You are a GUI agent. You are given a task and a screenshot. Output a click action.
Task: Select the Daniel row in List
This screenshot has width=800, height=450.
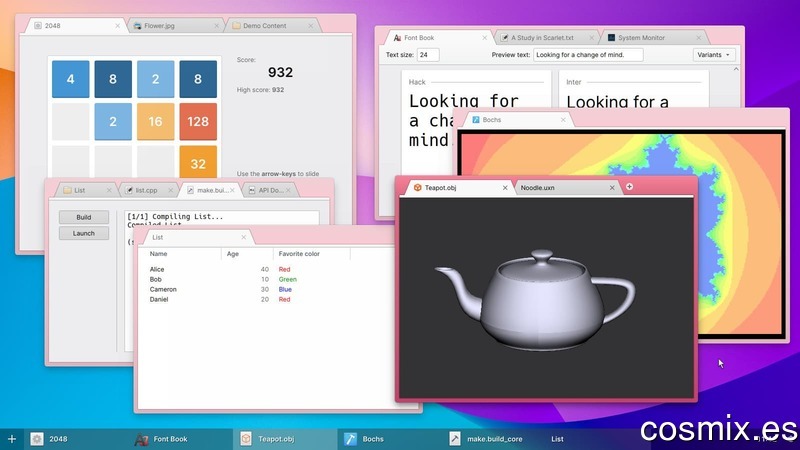tap(265, 299)
